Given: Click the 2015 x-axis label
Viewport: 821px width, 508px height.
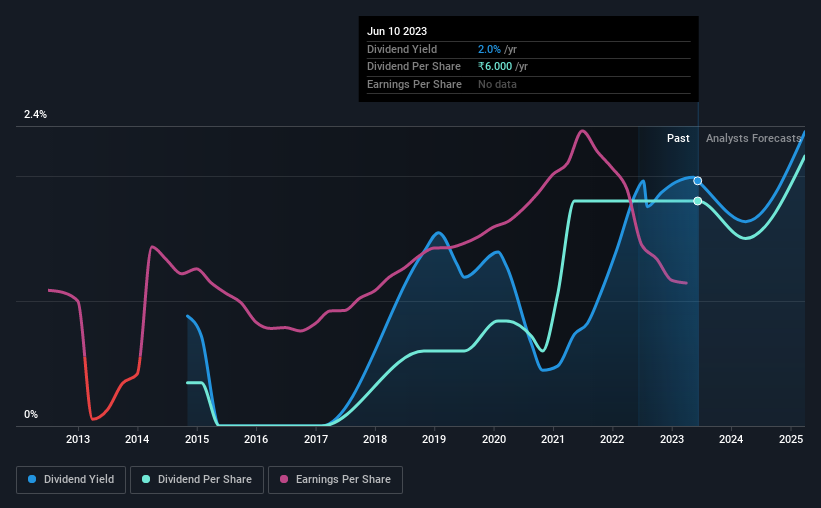Looking at the screenshot, I should click(x=197, y=439).
